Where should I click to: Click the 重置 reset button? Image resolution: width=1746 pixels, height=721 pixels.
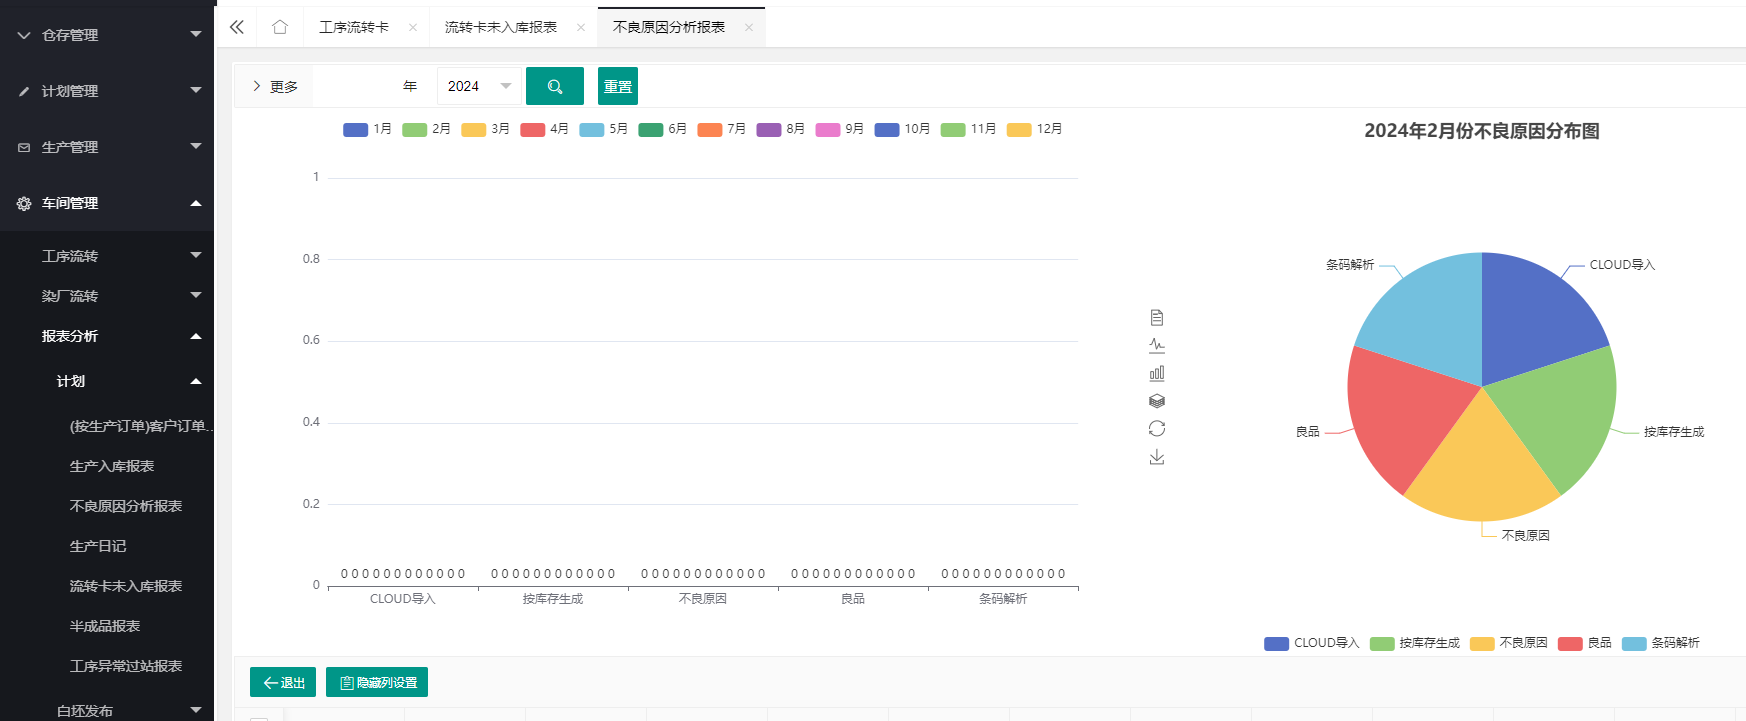(618, 86)
